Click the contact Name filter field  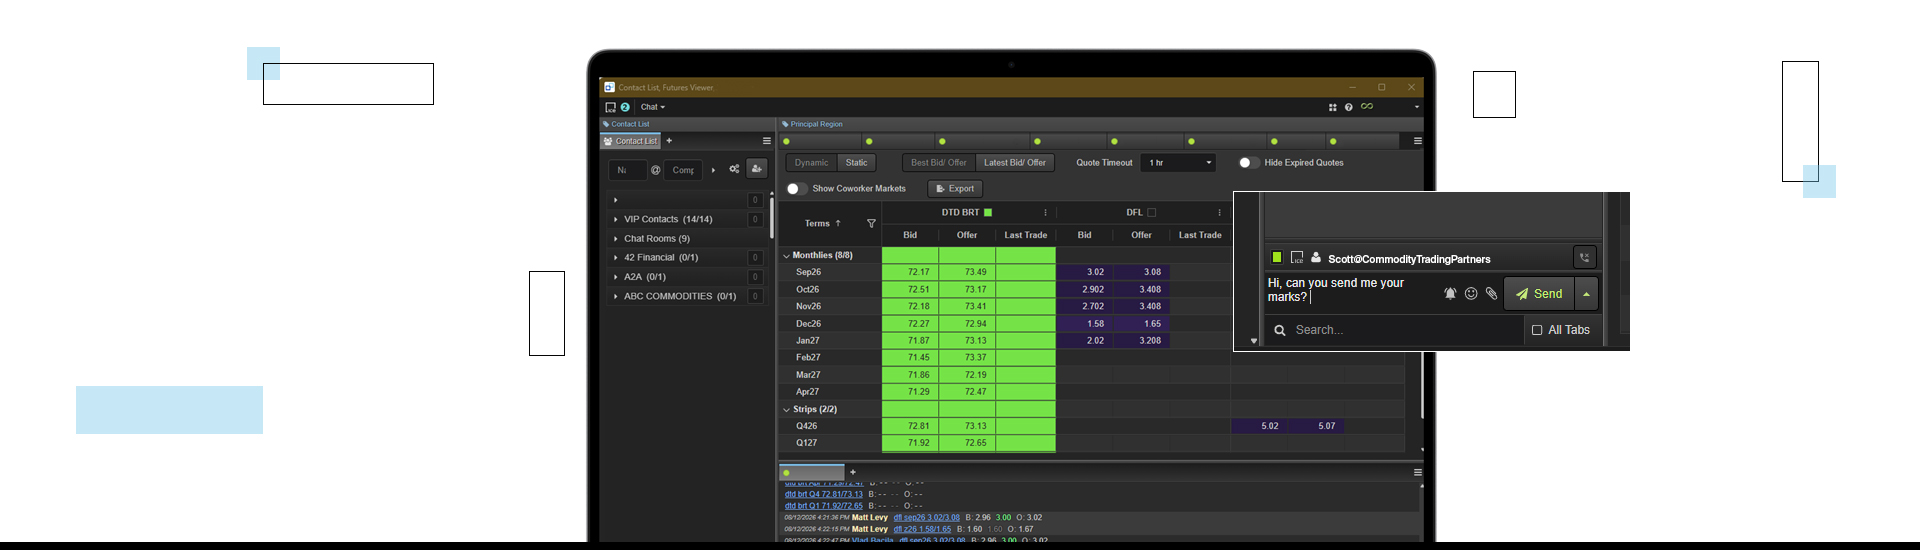627,170
